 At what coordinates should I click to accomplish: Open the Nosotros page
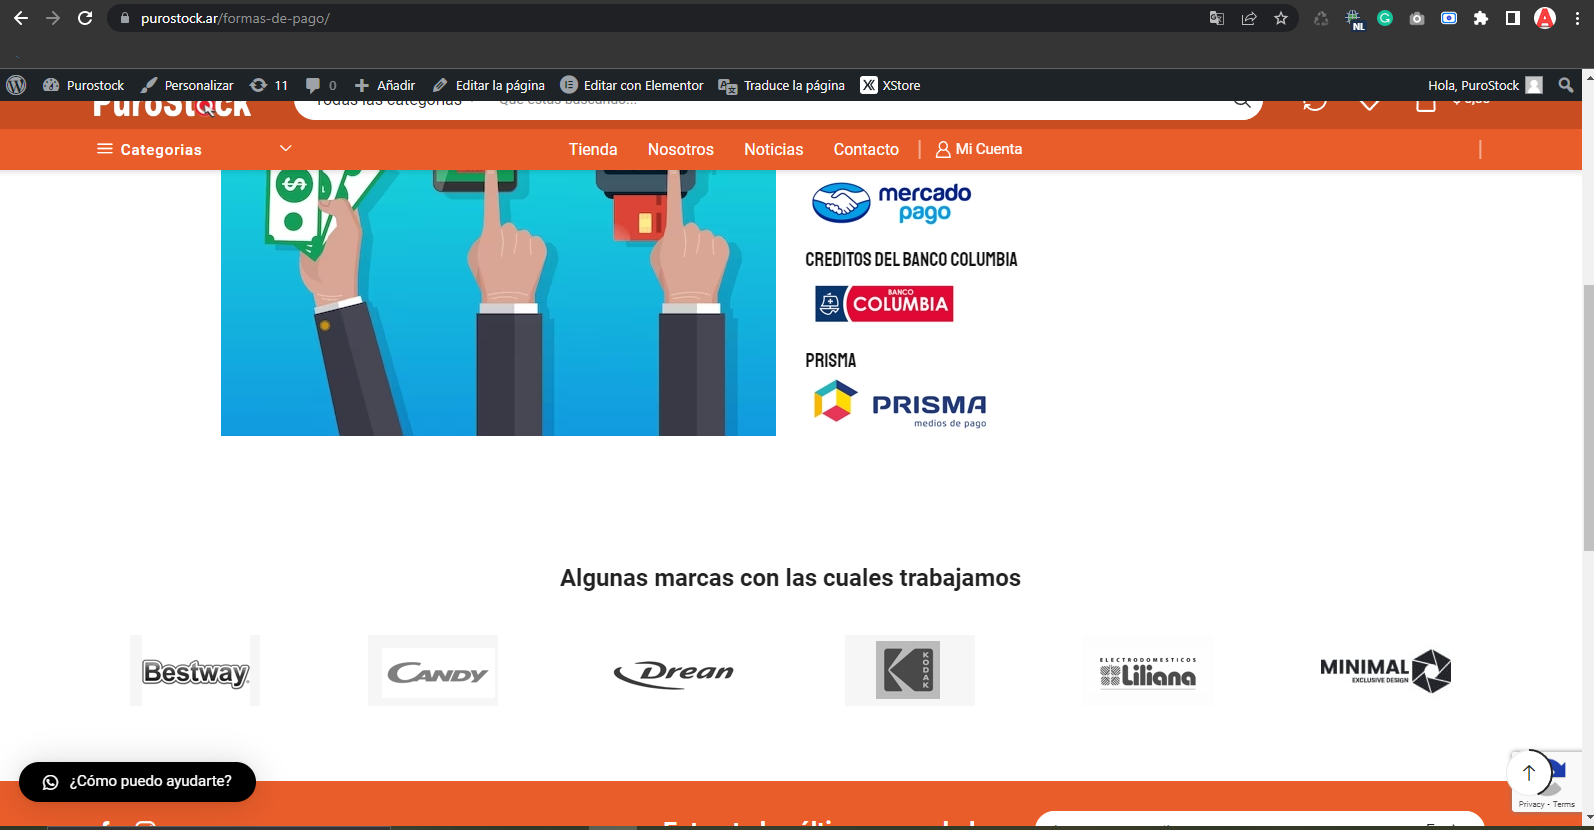[681, 149]
